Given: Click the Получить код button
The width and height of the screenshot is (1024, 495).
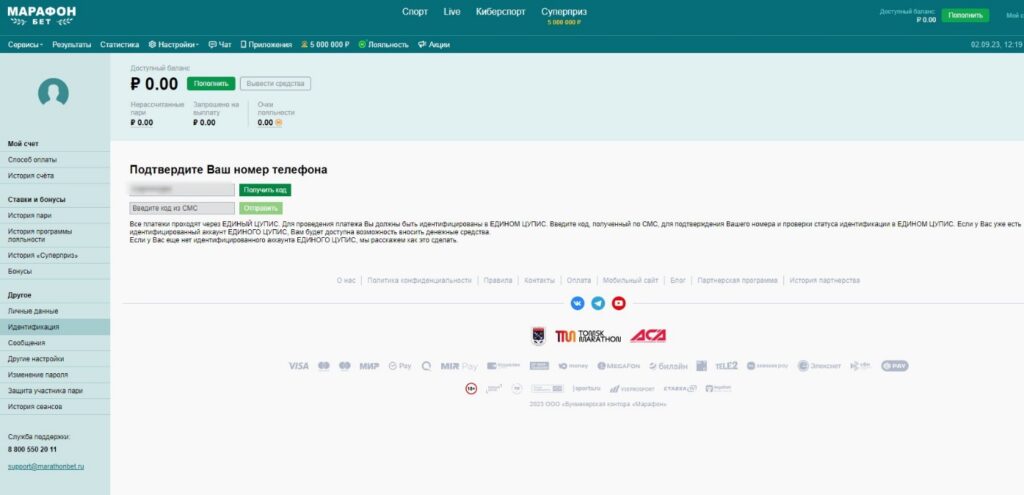Looking at the screenshot, I should coord(265,190).
